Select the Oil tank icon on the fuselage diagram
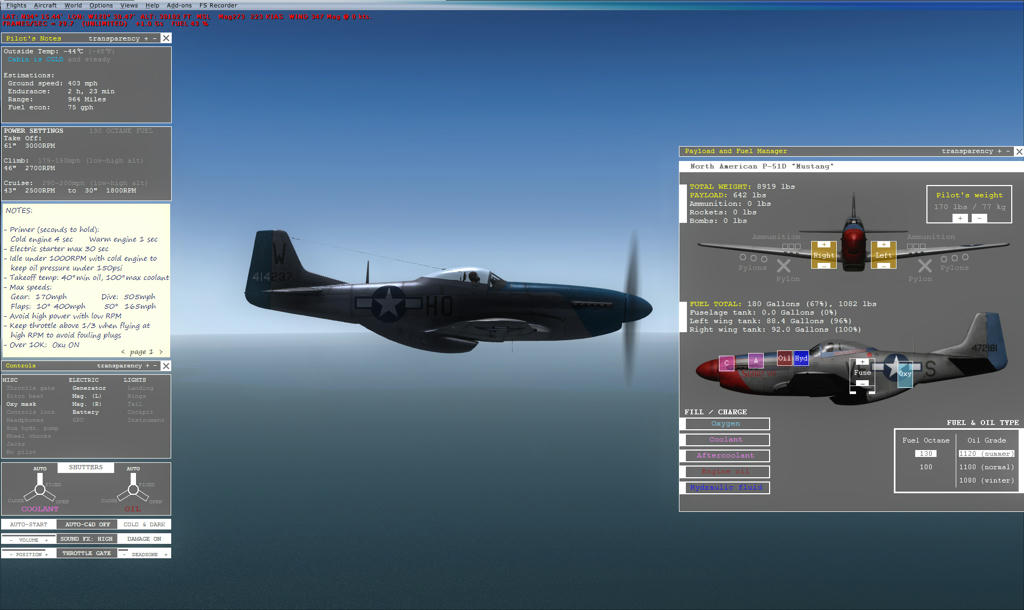1024x610 pixels. (784, 357)
